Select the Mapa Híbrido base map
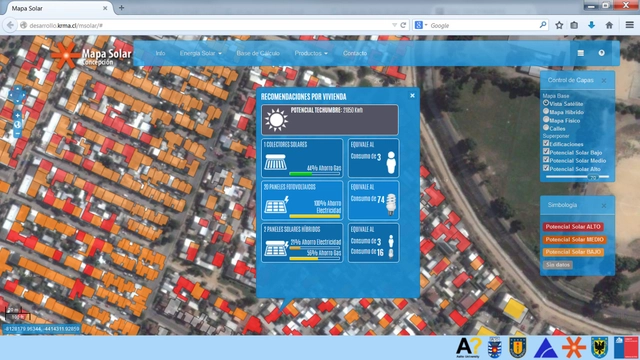This screenshot has width=640, height=360. click(x=546, y=111)
